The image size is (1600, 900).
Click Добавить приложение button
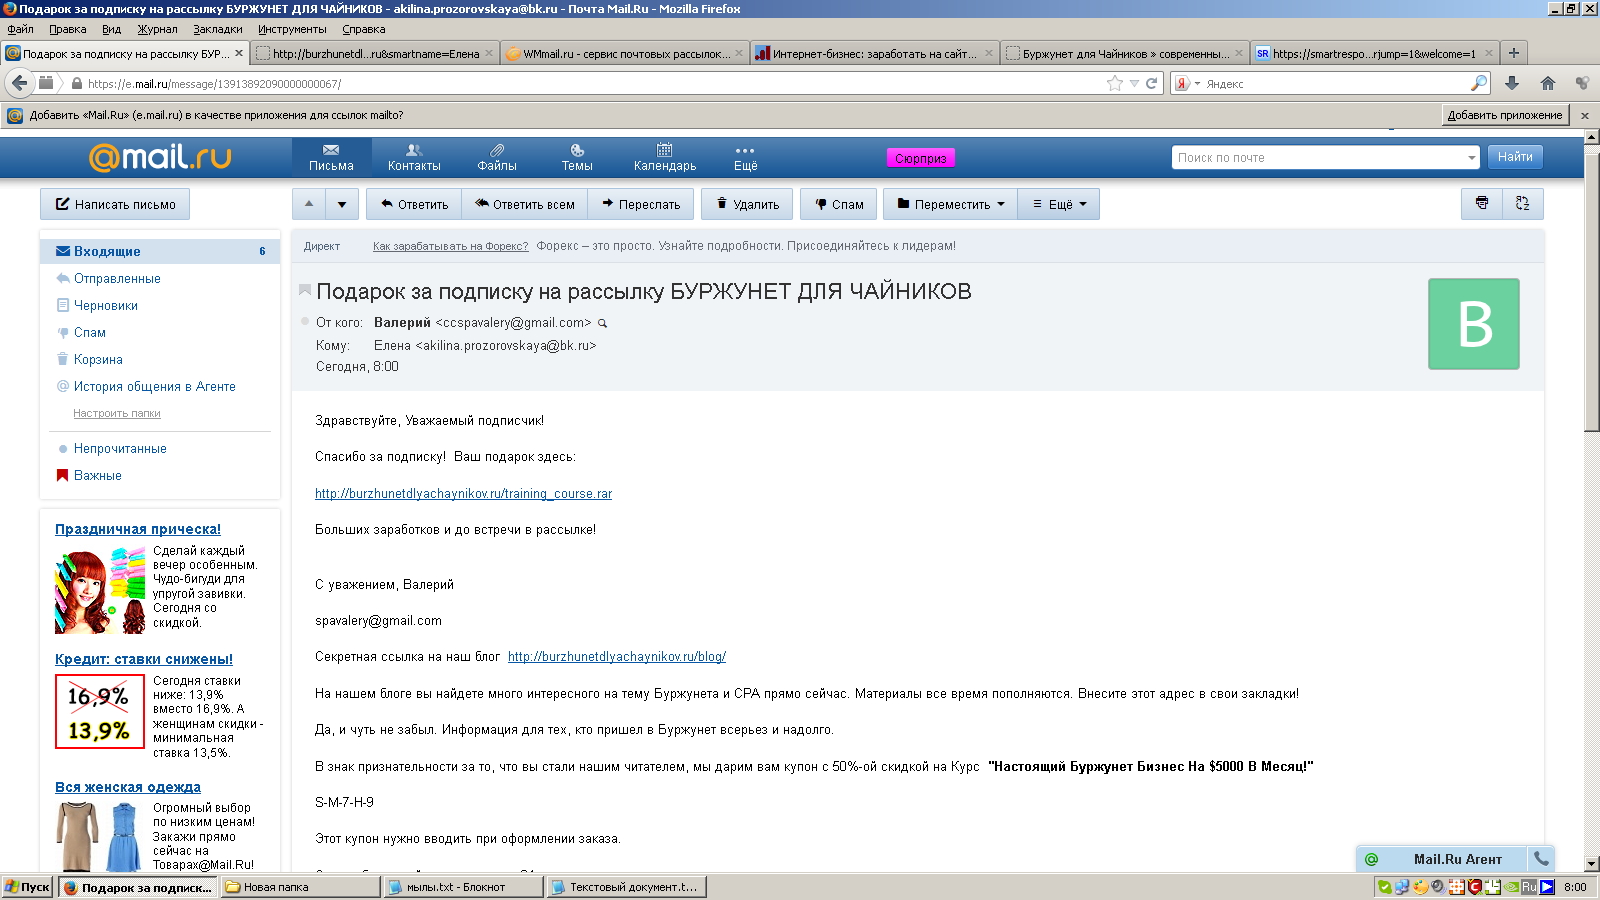coord(1505,115)
